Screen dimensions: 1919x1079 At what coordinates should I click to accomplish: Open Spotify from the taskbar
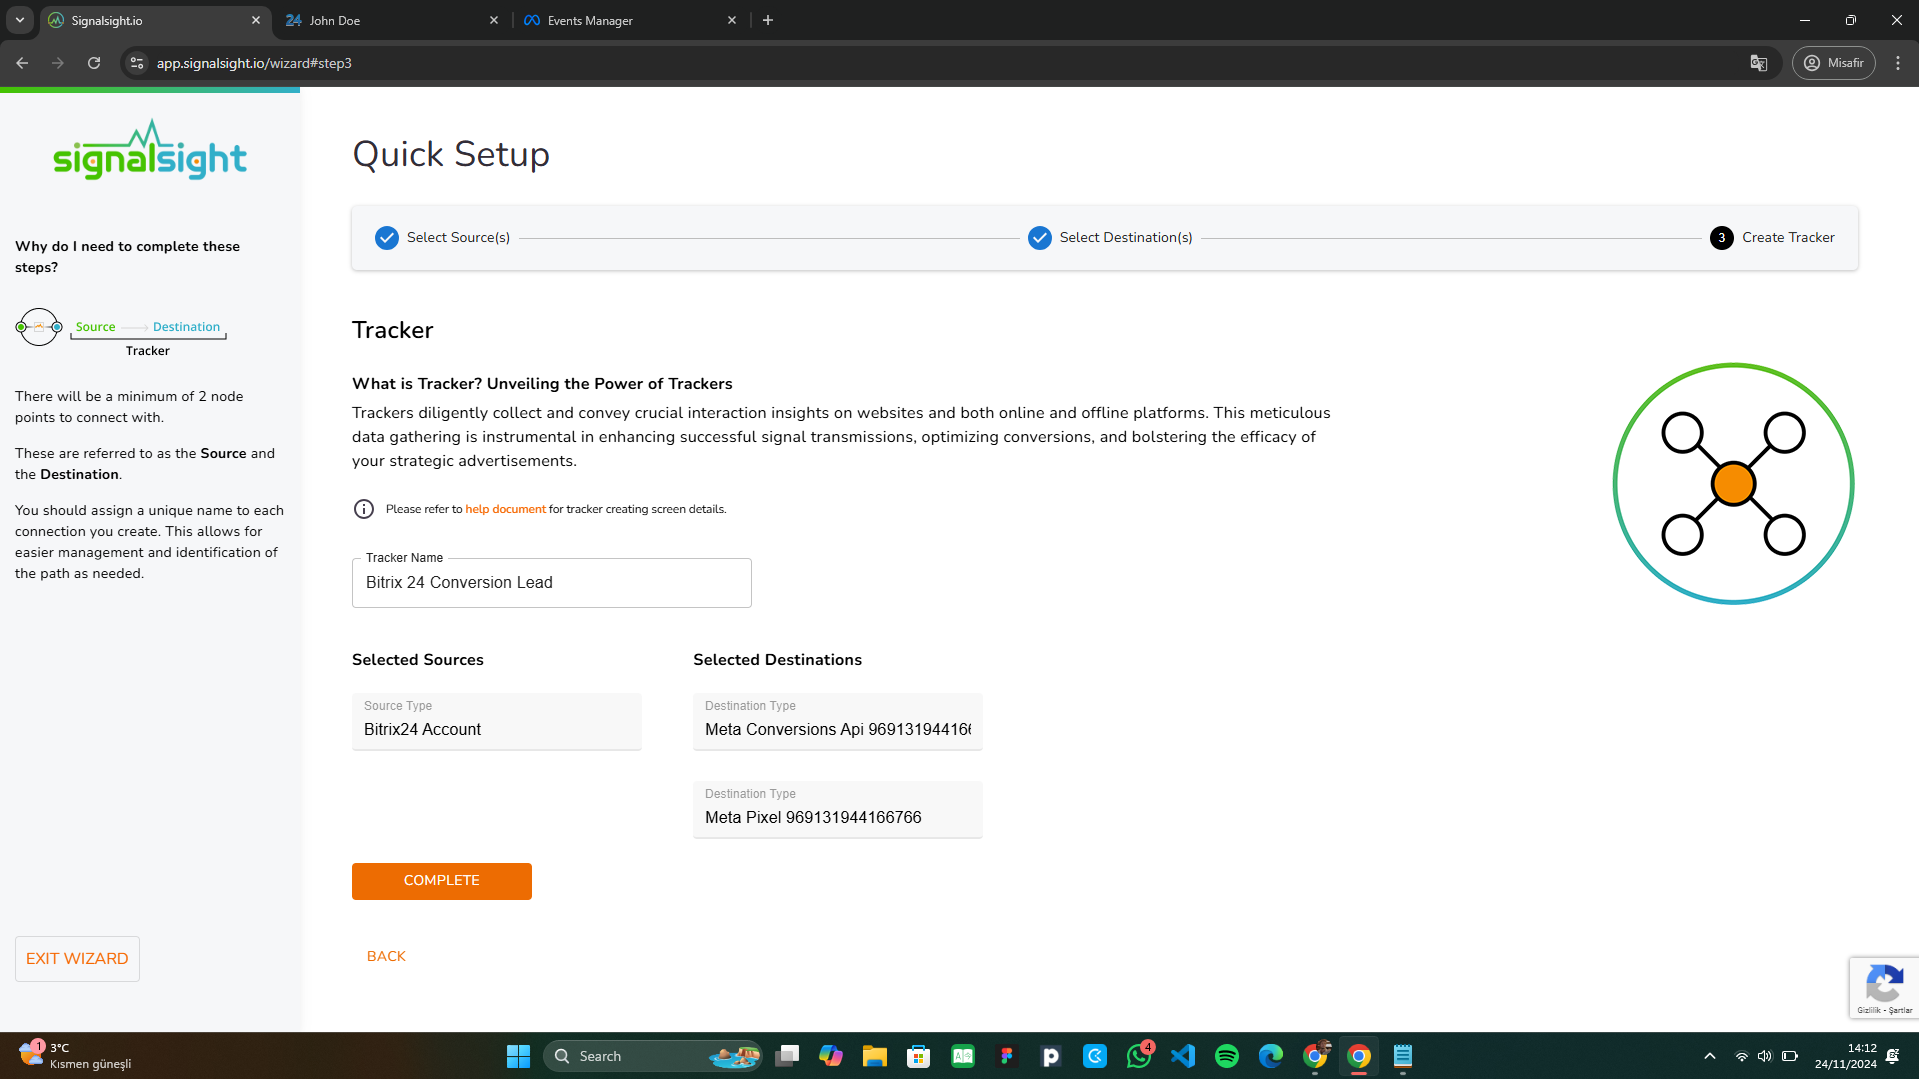[1227, 1056]
